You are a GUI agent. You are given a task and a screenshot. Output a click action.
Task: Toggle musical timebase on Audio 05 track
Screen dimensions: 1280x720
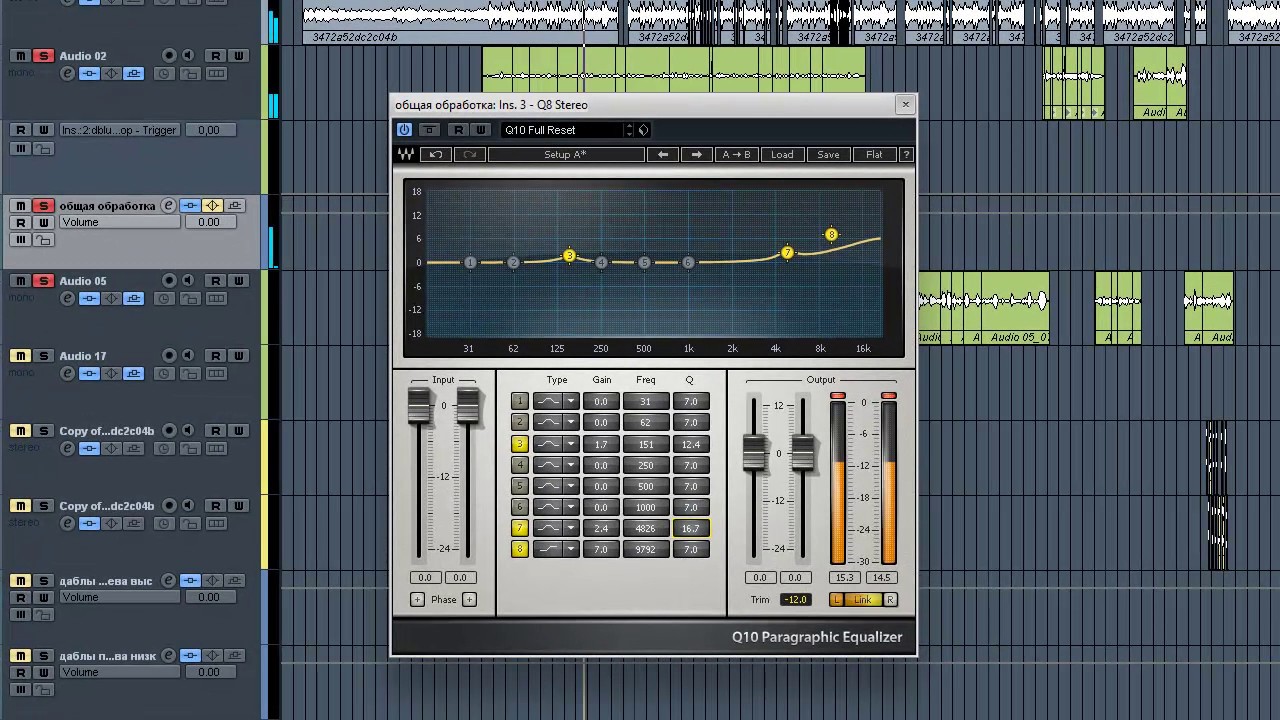click(163, 299)
